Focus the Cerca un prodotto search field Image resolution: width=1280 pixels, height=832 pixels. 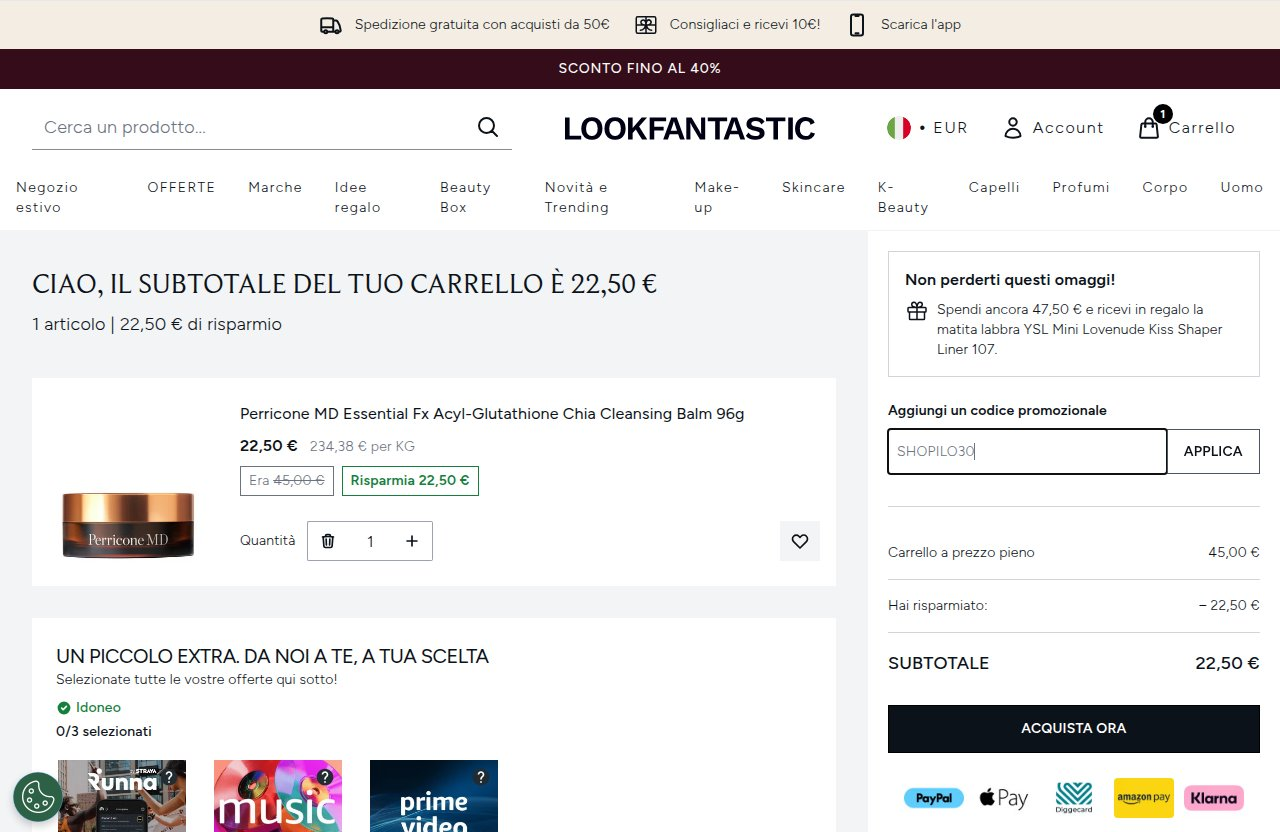[x=255, y=127]
